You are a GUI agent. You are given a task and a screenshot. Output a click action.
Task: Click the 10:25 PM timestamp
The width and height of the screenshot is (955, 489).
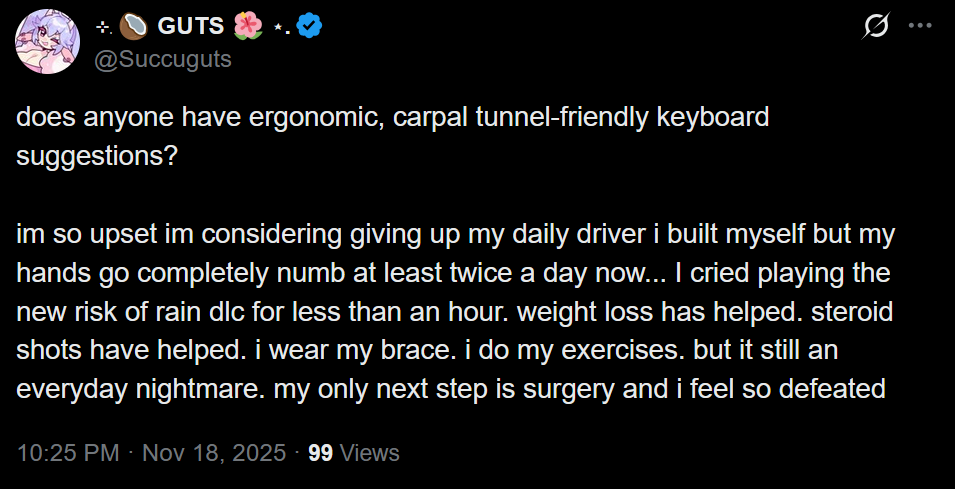click(68, 453)
